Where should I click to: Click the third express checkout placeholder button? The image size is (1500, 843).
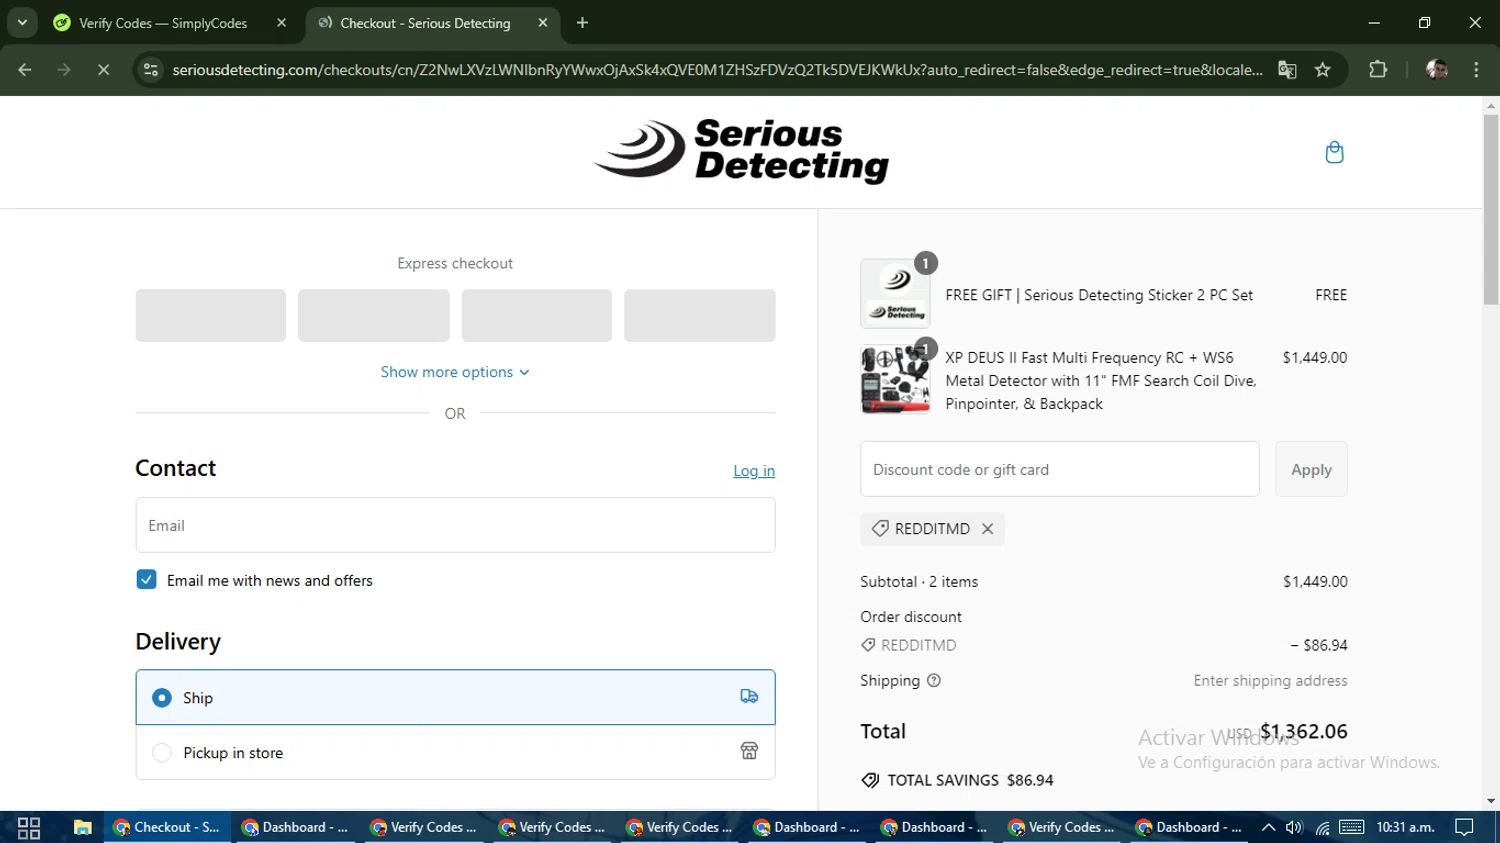(537, 316)
